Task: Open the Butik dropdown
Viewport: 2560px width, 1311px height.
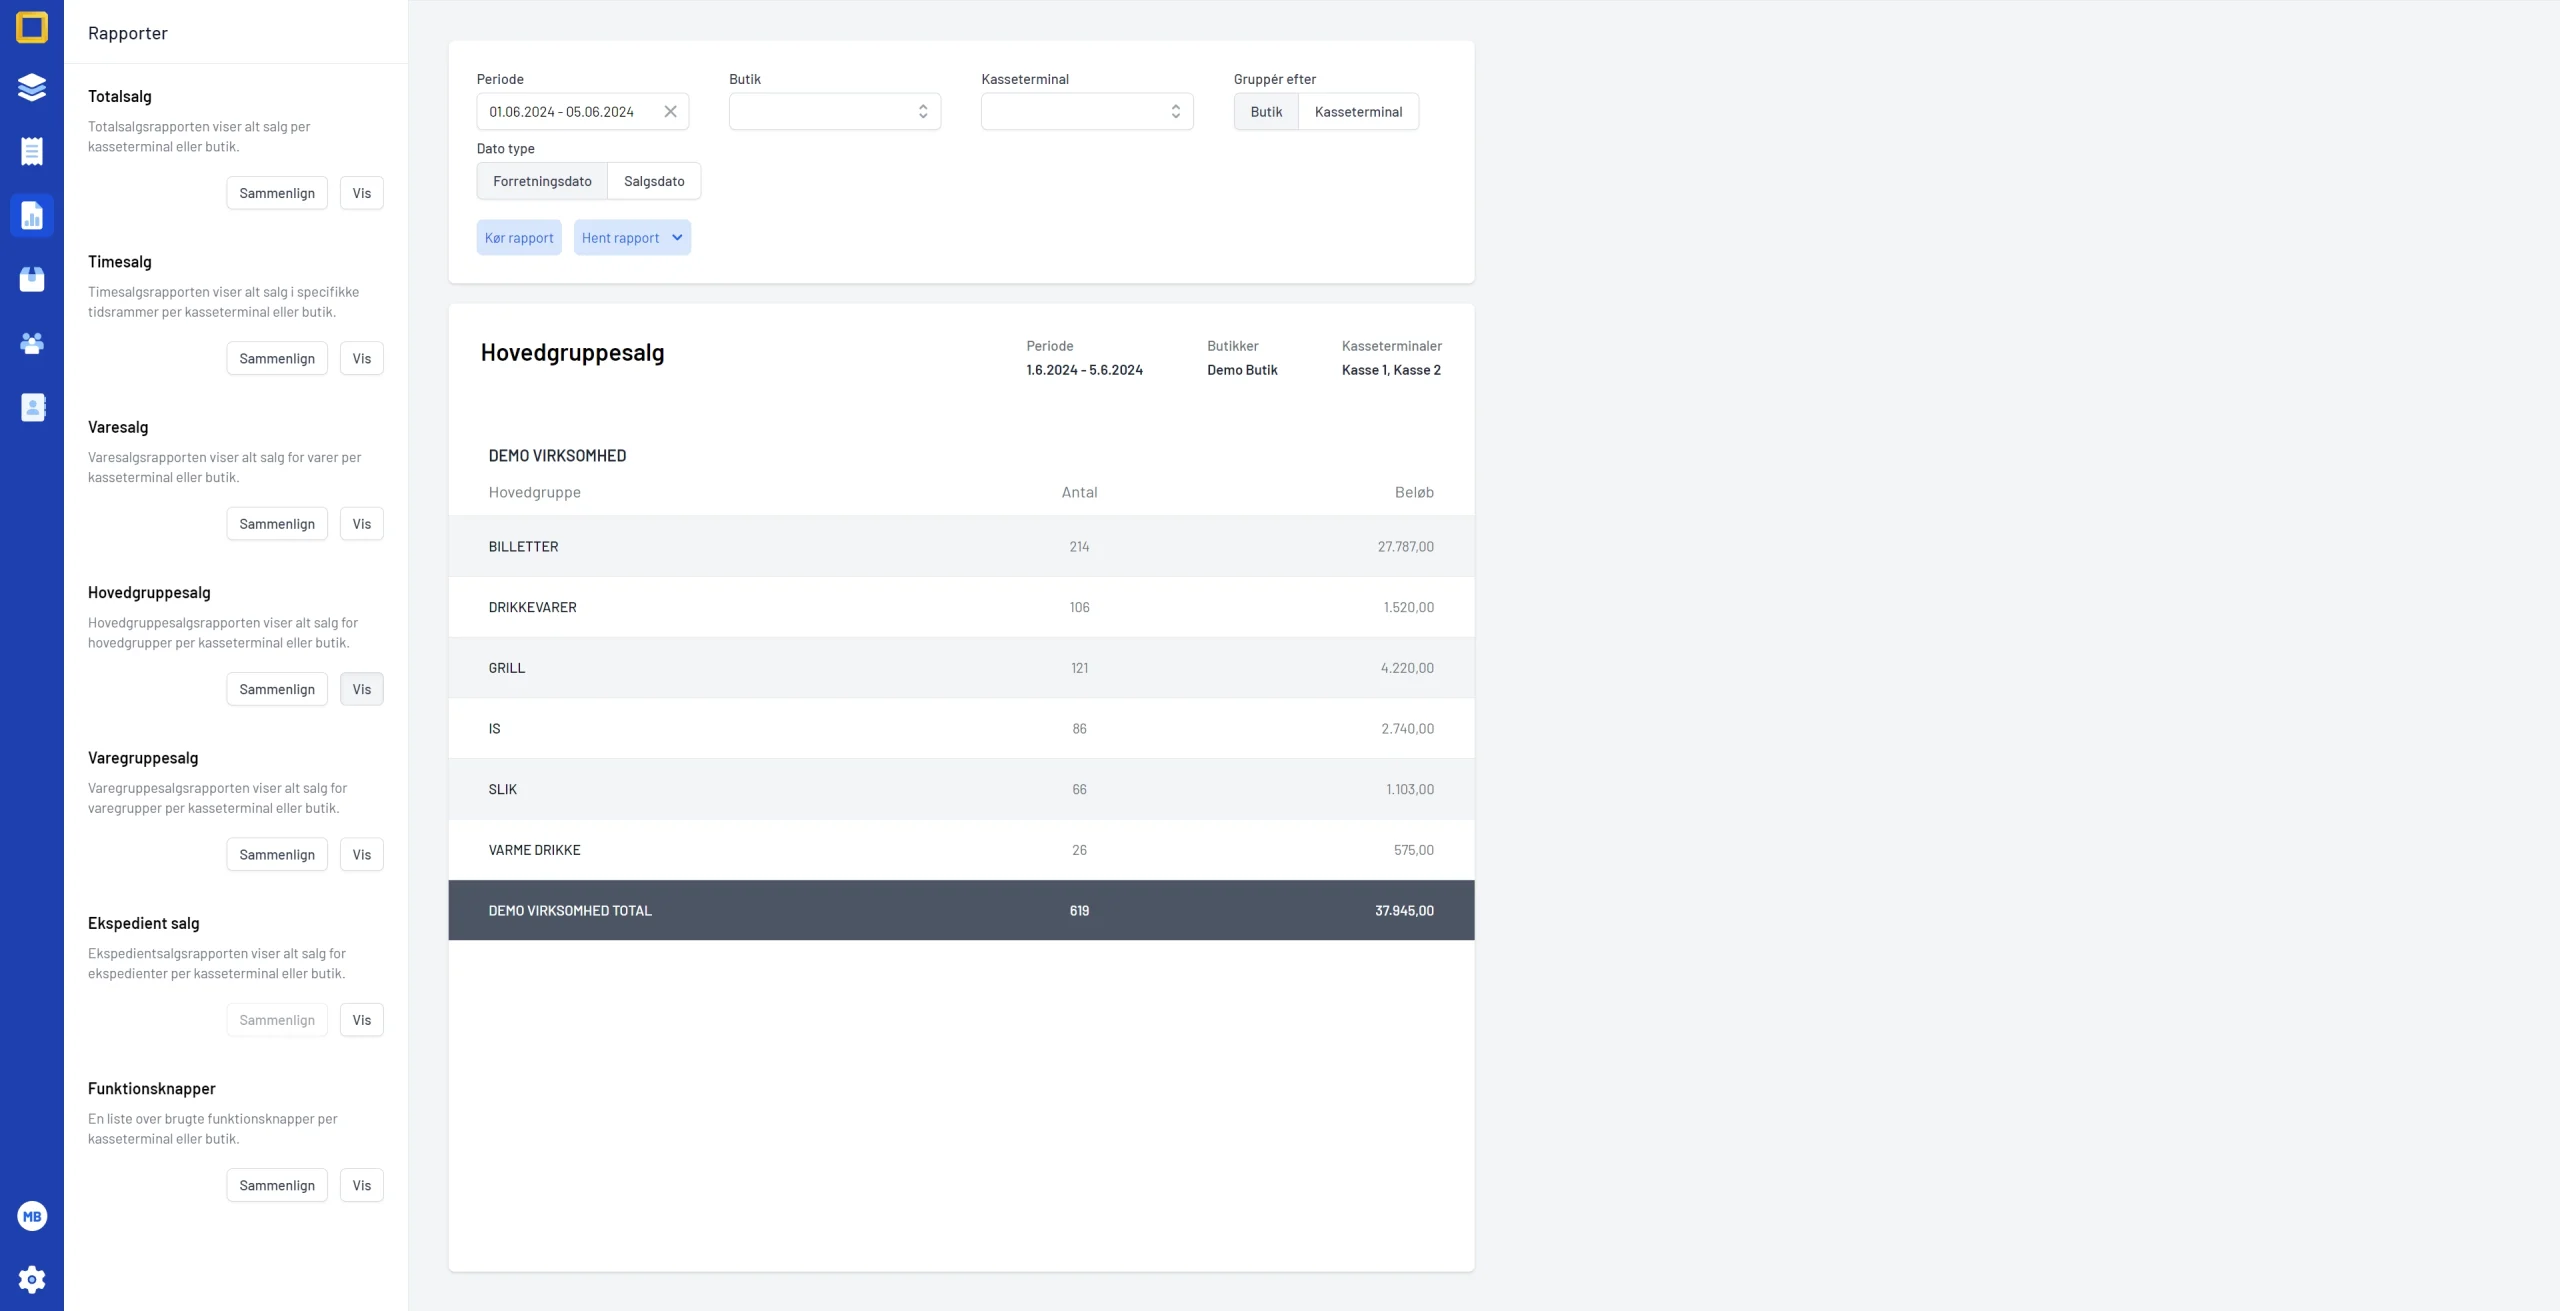Action: coord(835,112)
